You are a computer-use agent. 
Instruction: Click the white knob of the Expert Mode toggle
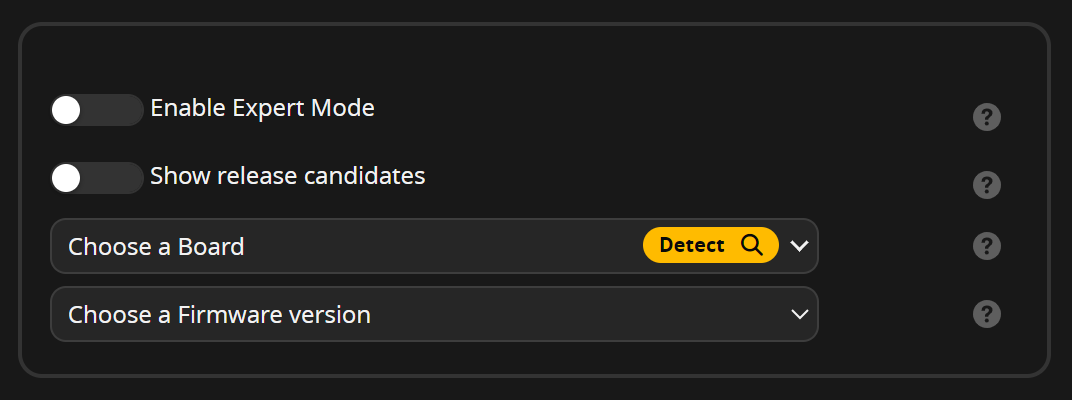point(66,110)
